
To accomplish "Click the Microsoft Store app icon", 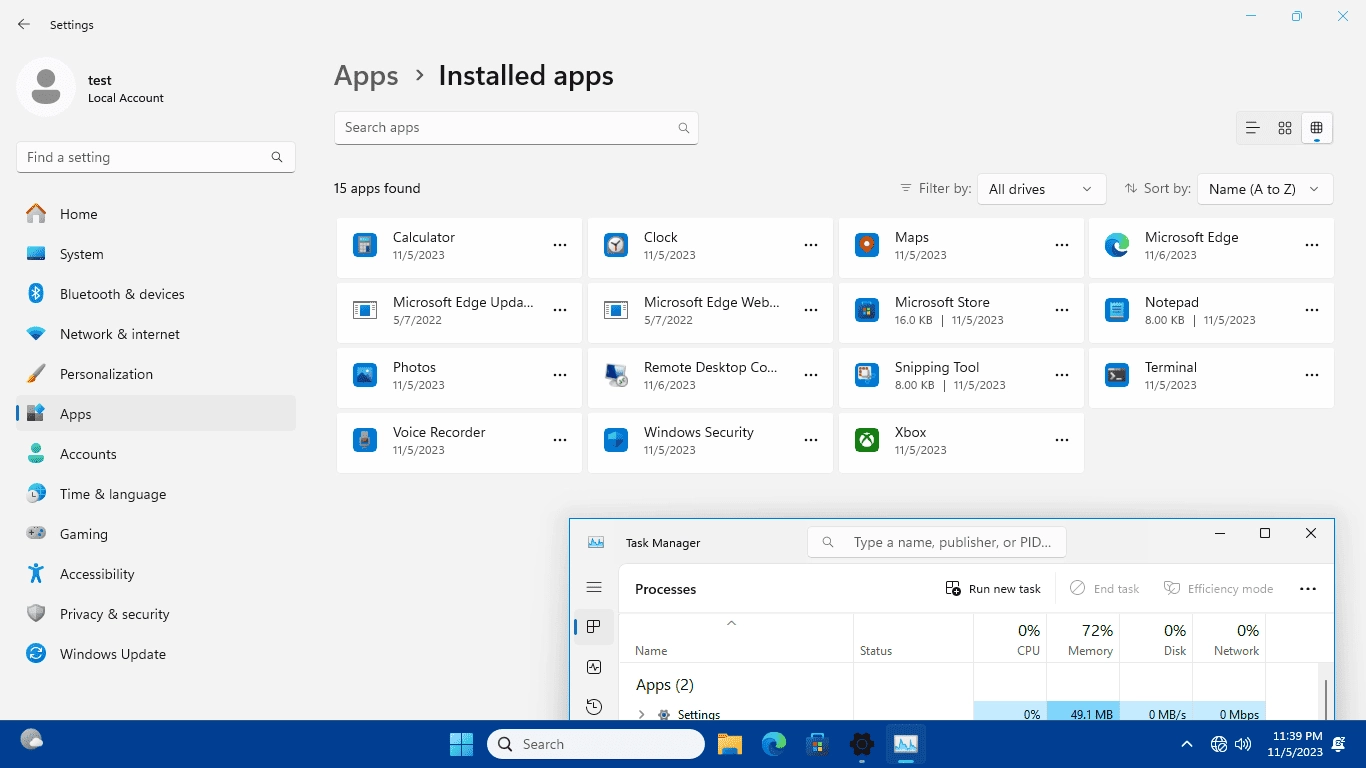I will click(867, 310).
